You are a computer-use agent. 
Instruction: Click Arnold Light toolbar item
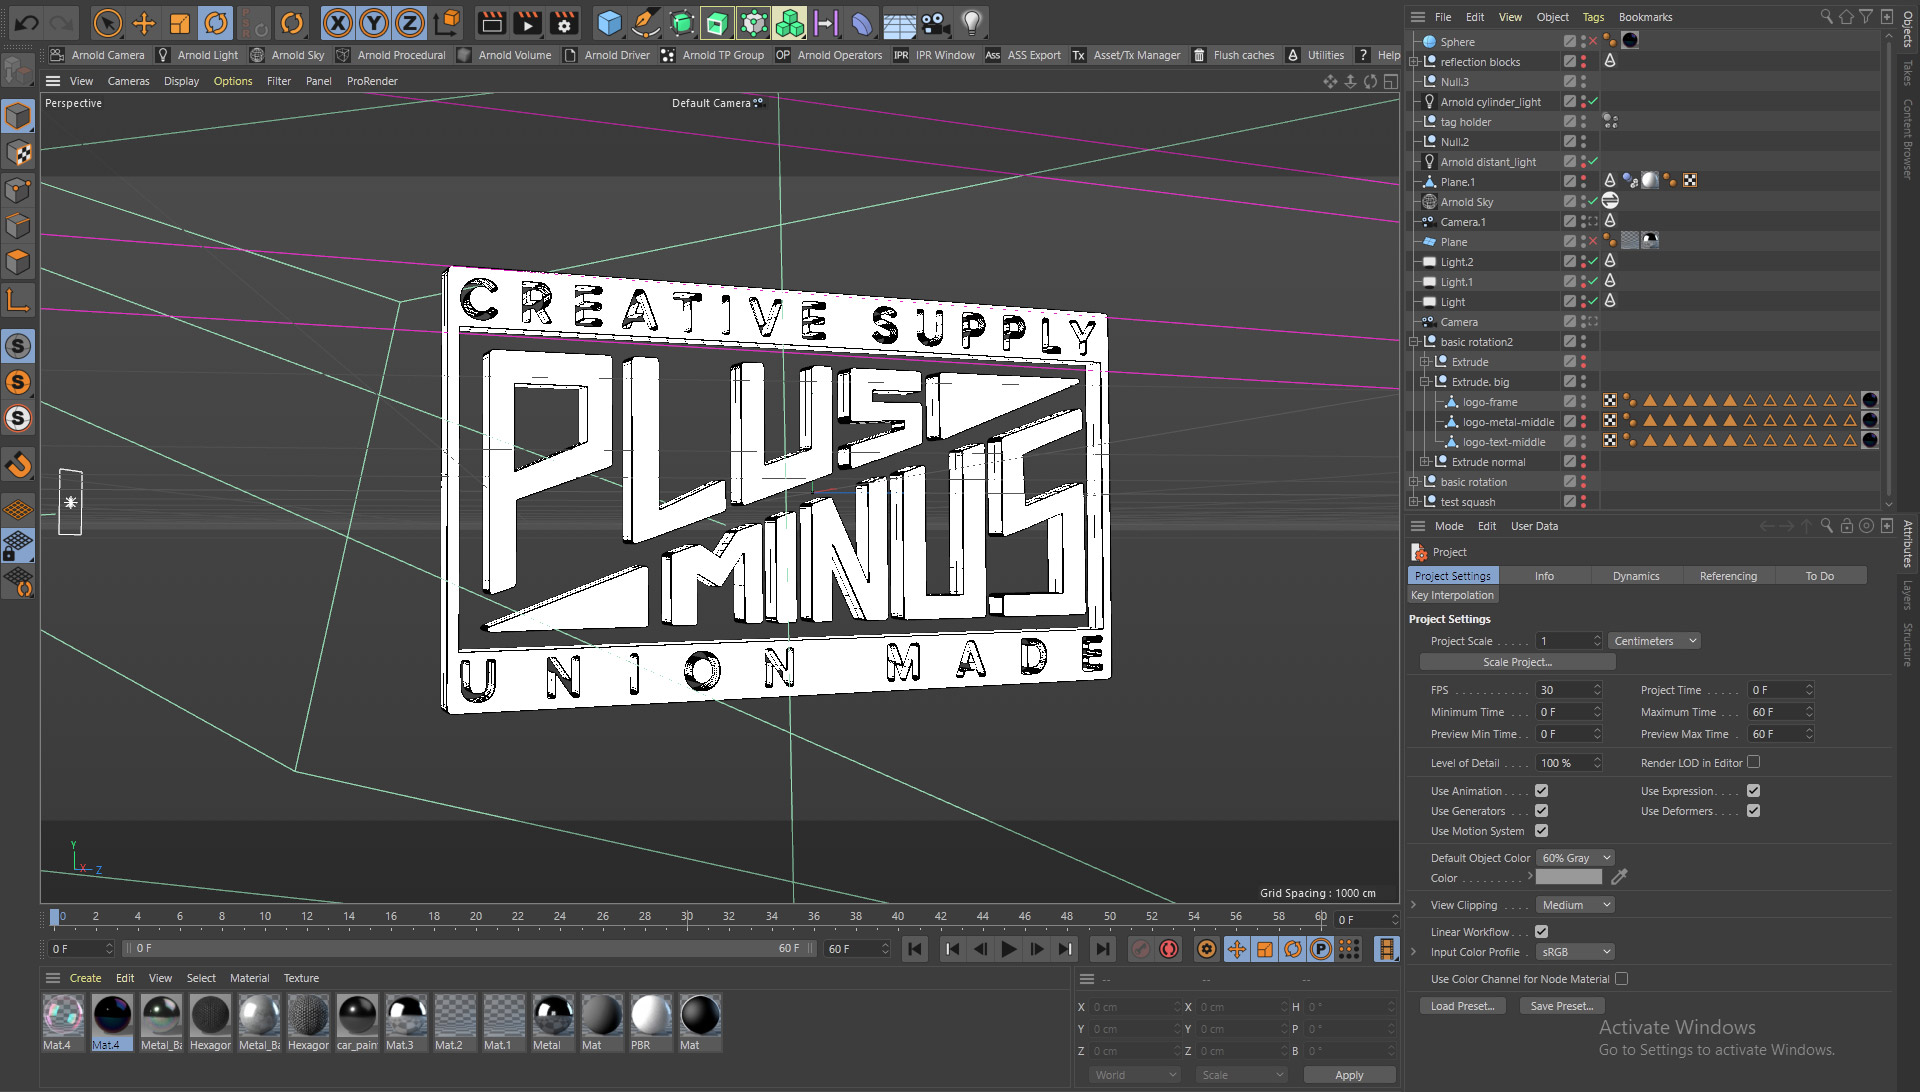(x=198, y=55)
